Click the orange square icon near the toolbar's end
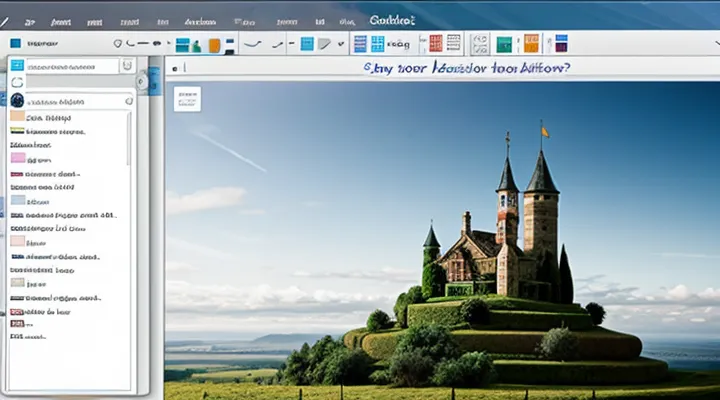Viewport: 720px width, 400px height. [531, 44]
